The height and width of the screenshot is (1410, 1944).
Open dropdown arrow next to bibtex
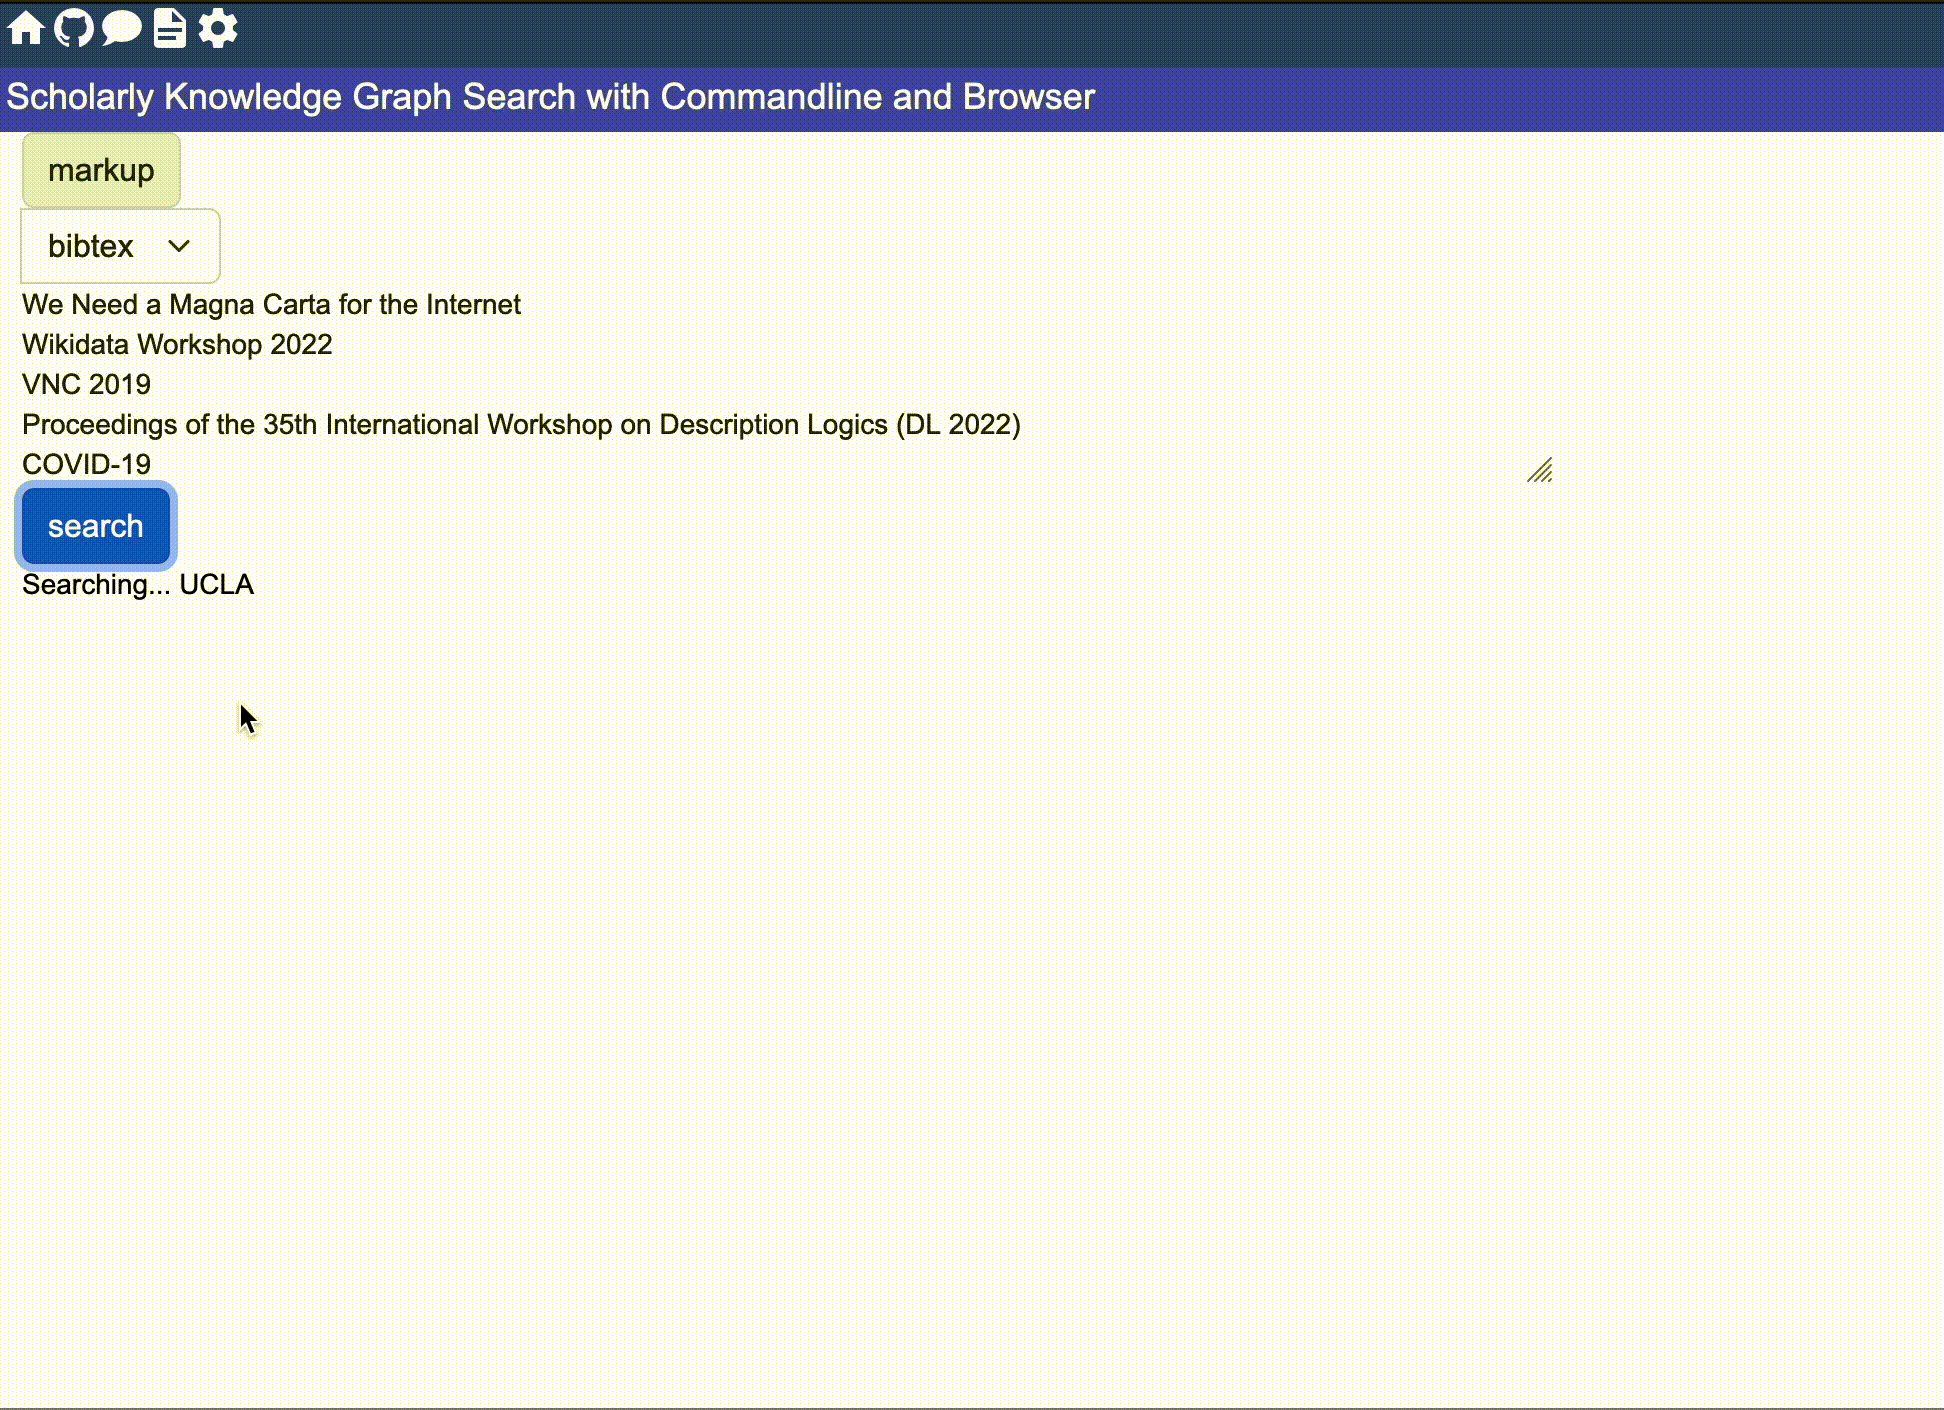178,246
